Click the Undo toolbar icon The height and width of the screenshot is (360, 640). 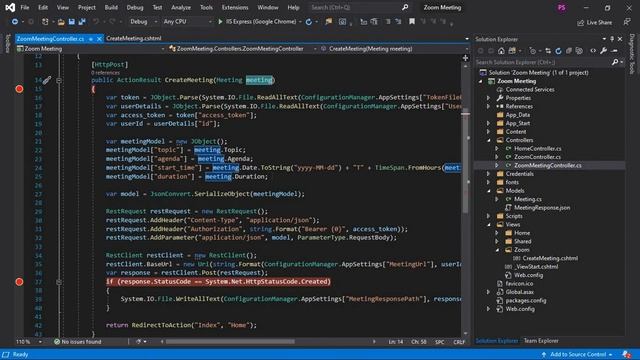tap(96, 22)
